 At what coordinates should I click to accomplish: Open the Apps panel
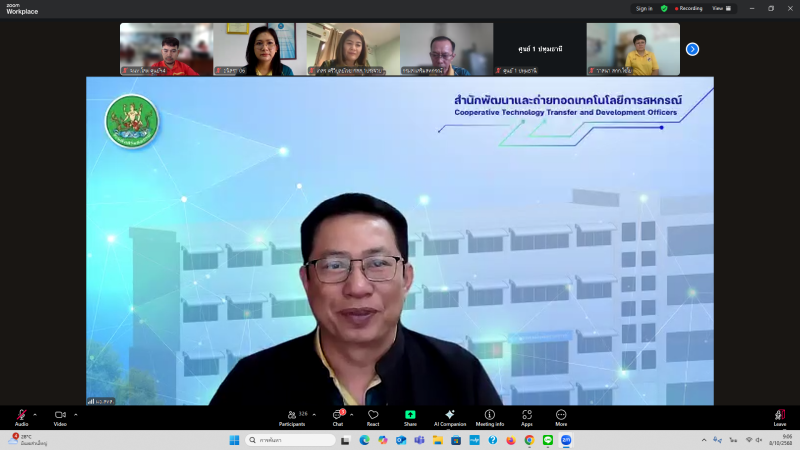527,415
